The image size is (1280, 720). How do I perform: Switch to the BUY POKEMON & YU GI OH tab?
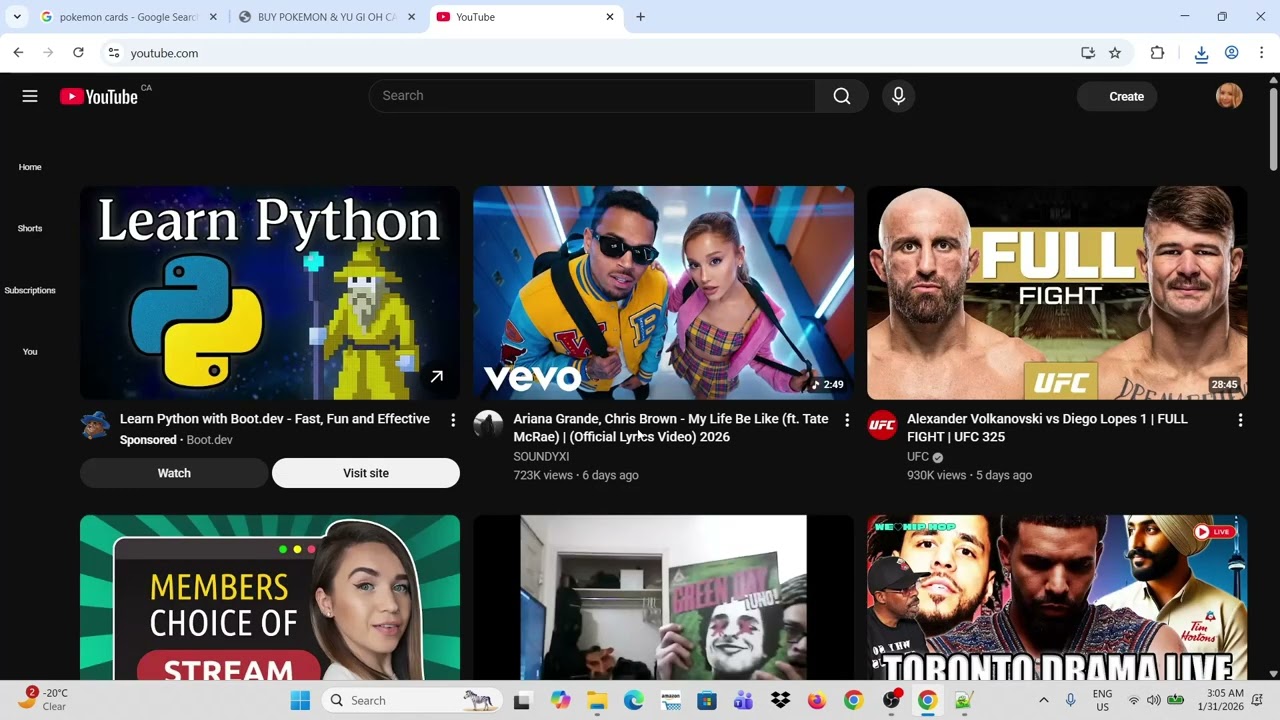tap(326, 17)
